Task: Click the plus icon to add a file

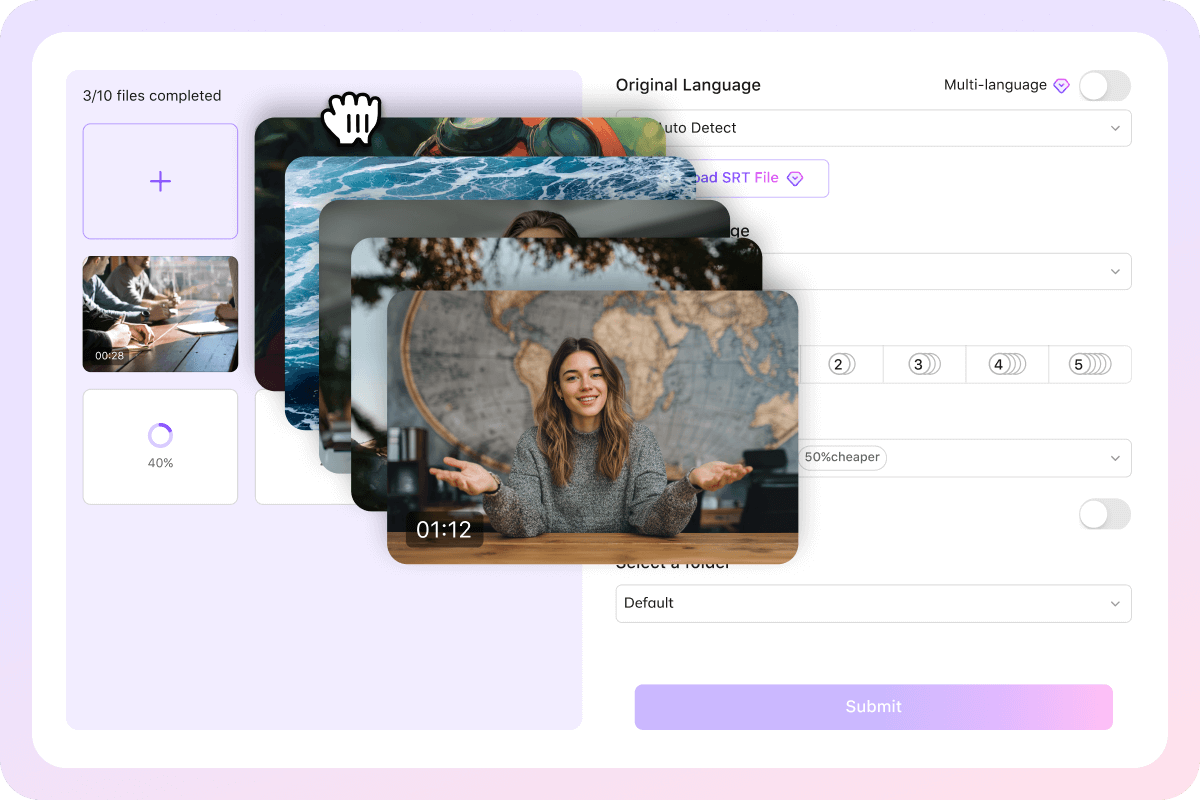Action: coord(160,181)
